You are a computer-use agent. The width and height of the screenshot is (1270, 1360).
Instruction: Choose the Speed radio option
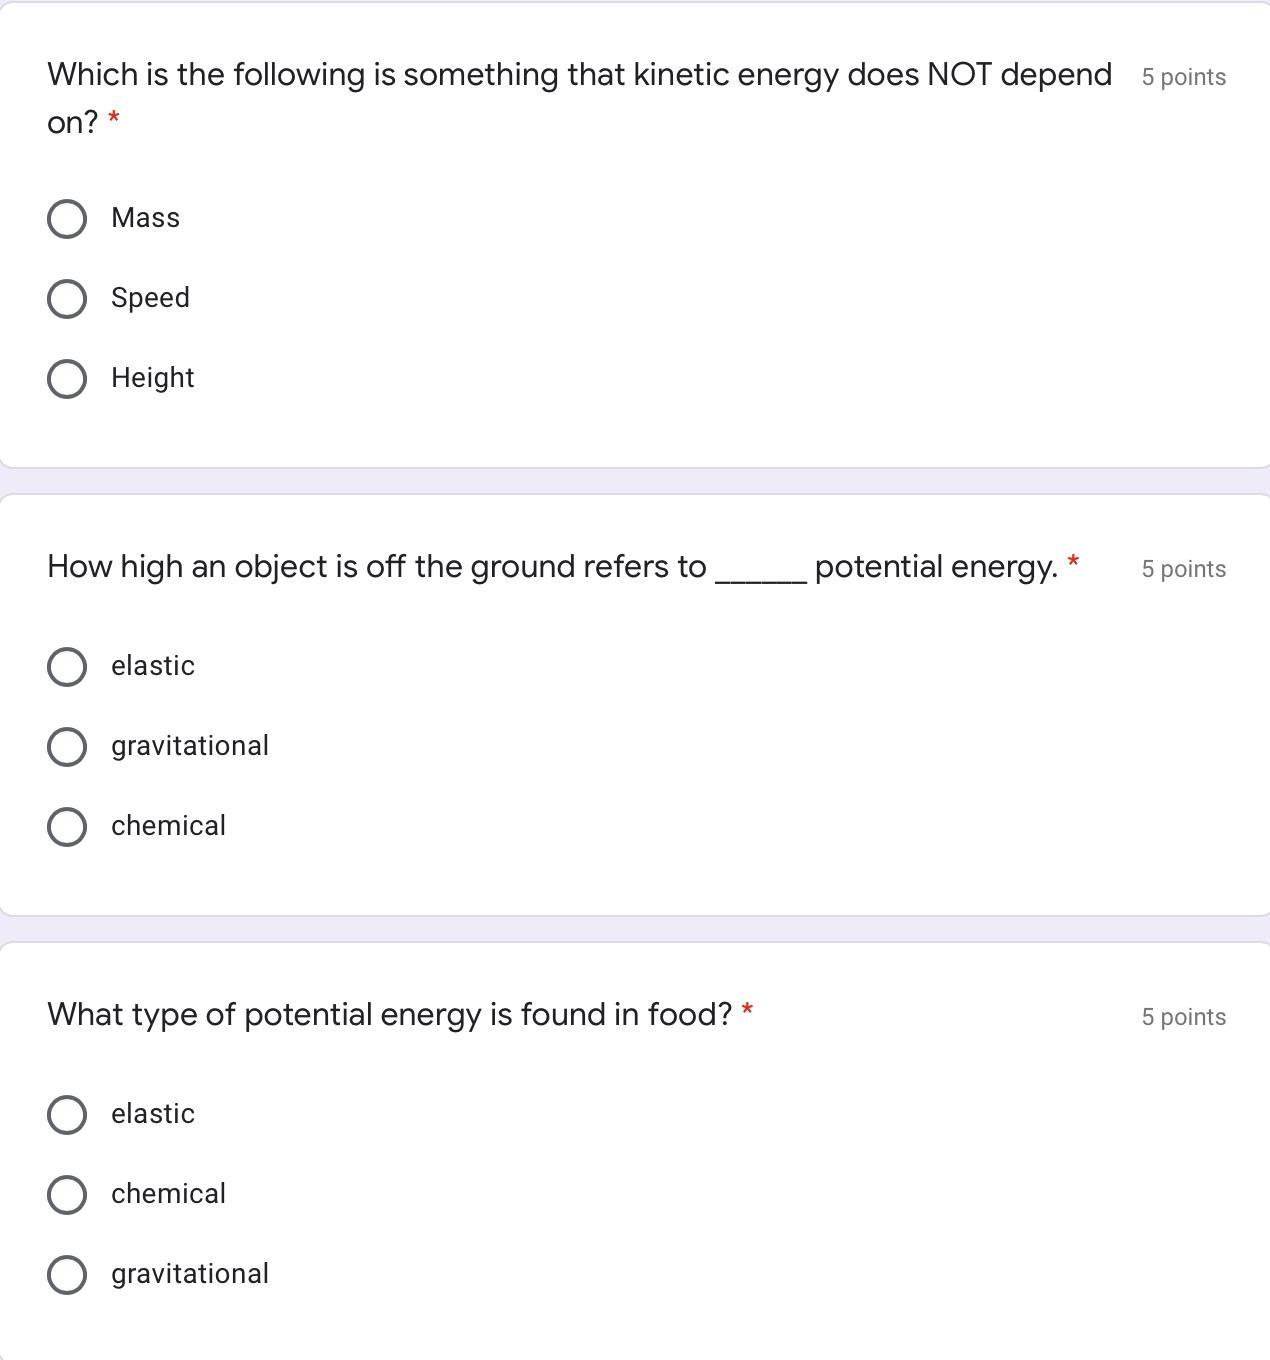67,299
